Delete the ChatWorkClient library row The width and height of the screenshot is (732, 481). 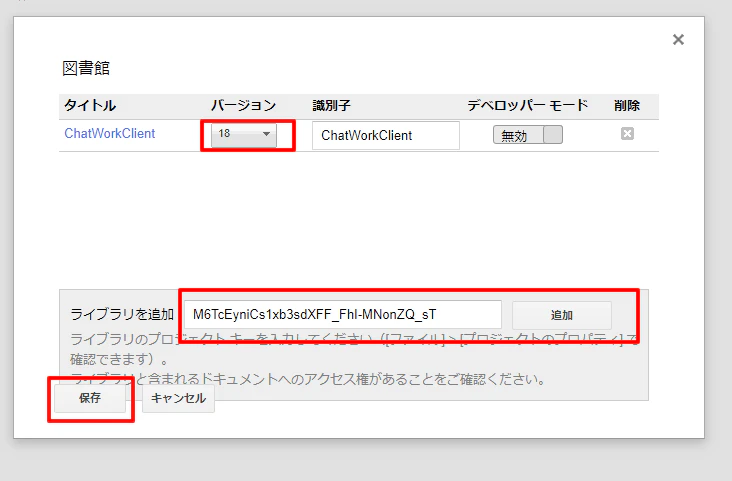click(627, 134)
